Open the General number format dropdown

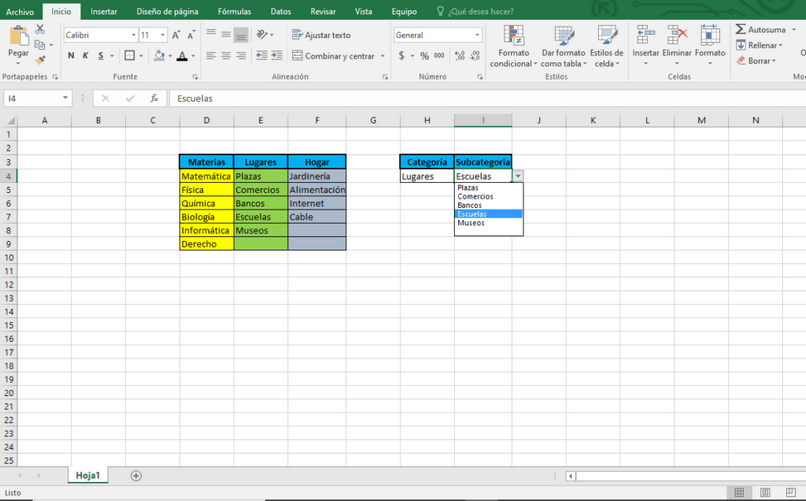point(478,35)
